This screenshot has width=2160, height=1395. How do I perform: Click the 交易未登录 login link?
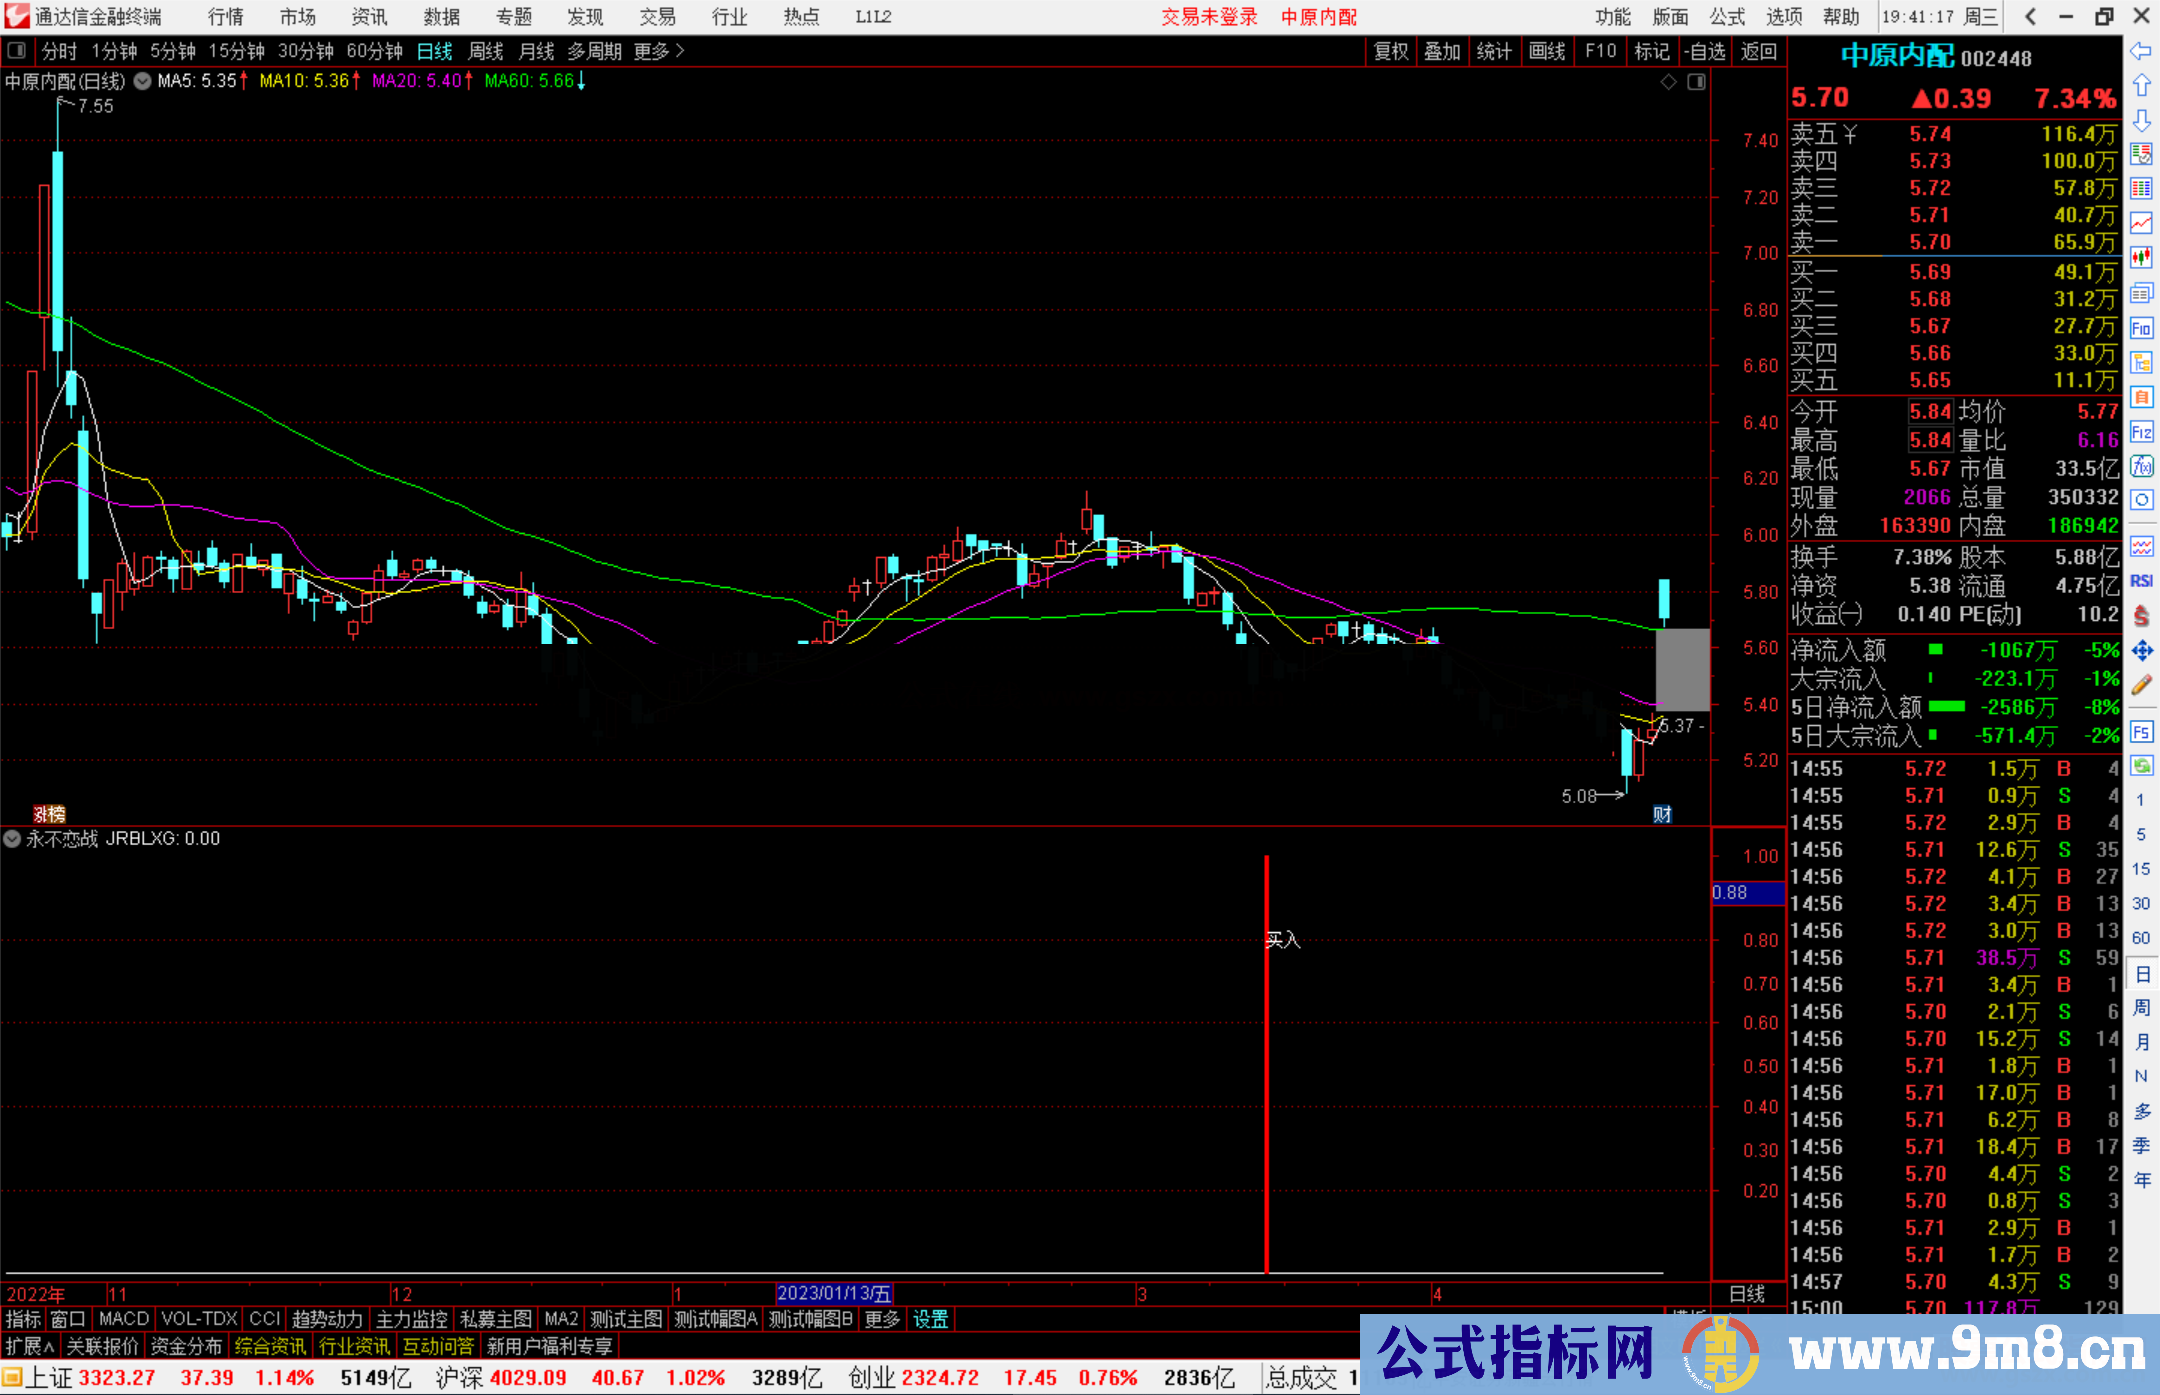click(1209, 17)
